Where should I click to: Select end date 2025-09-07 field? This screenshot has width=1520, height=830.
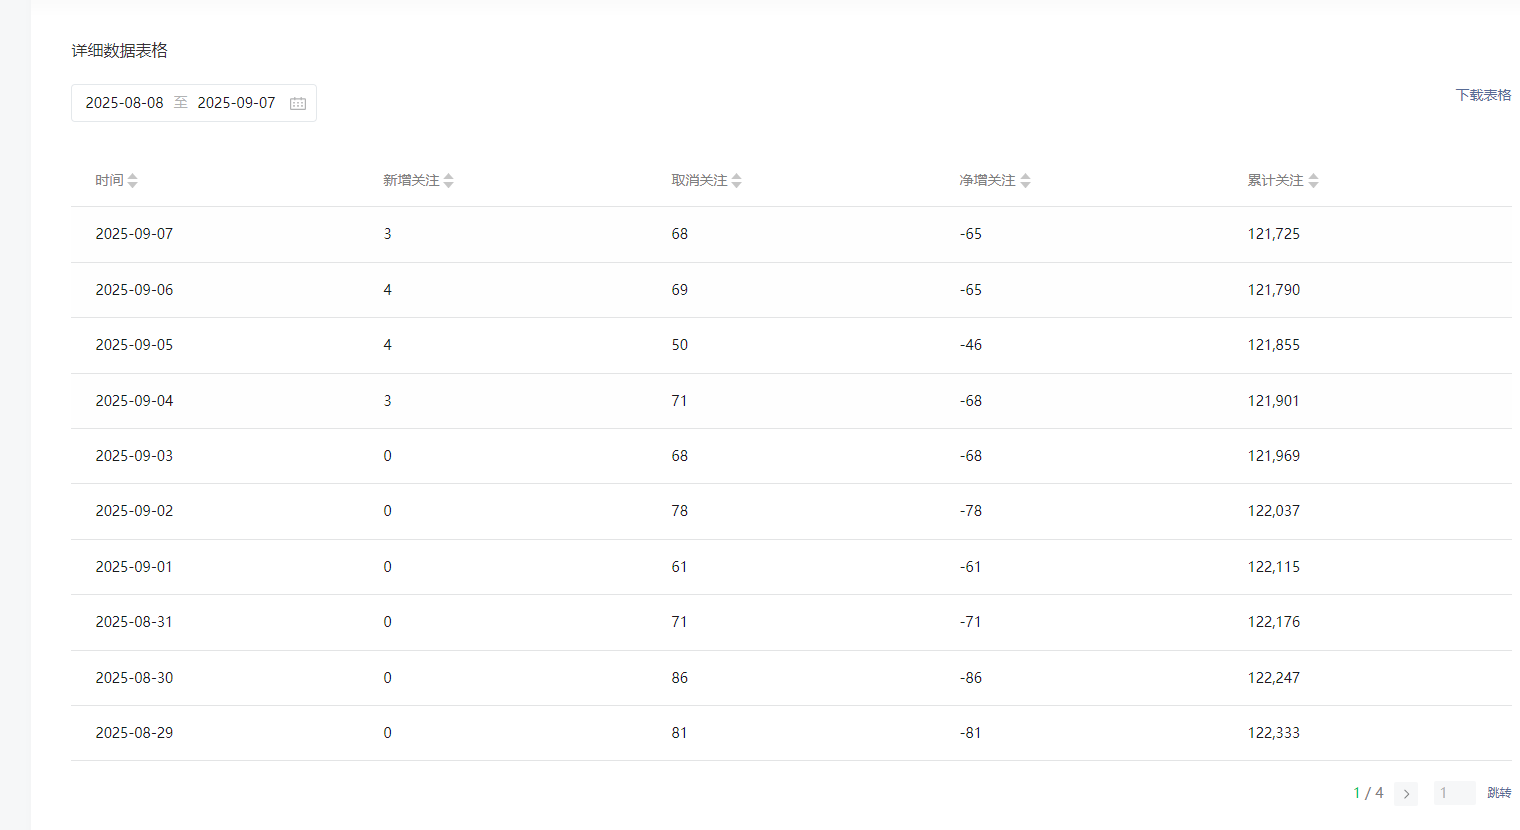click(x=236, y=103)
